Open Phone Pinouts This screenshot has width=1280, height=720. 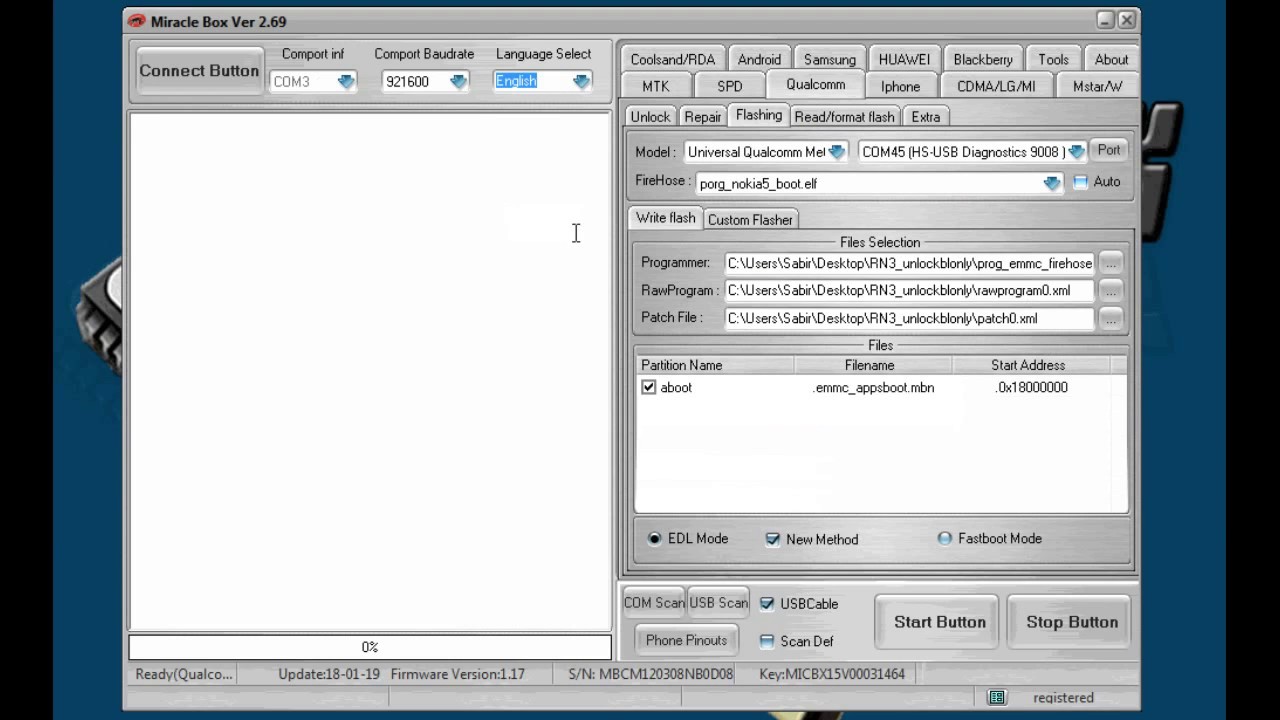click(x=686, y=640)
